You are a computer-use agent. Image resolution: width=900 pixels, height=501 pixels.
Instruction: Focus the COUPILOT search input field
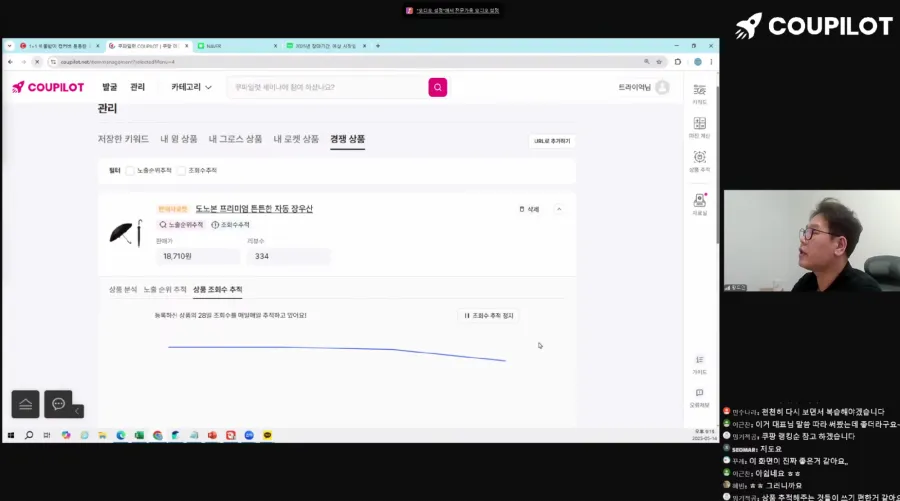(x=328, y=87)
